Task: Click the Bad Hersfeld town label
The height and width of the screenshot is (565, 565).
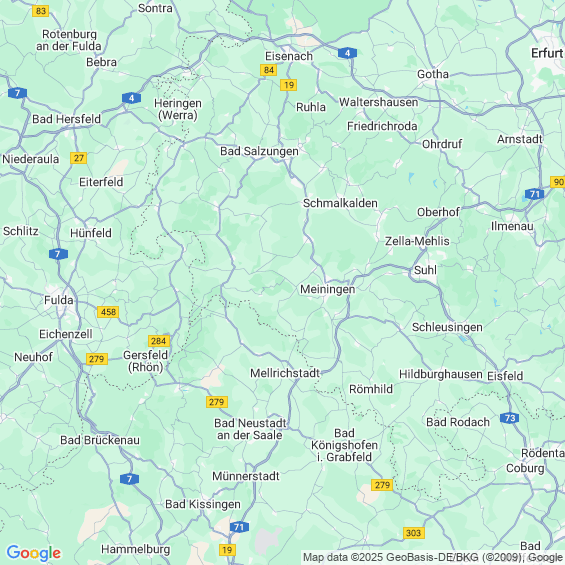Action: pos(66,119)
